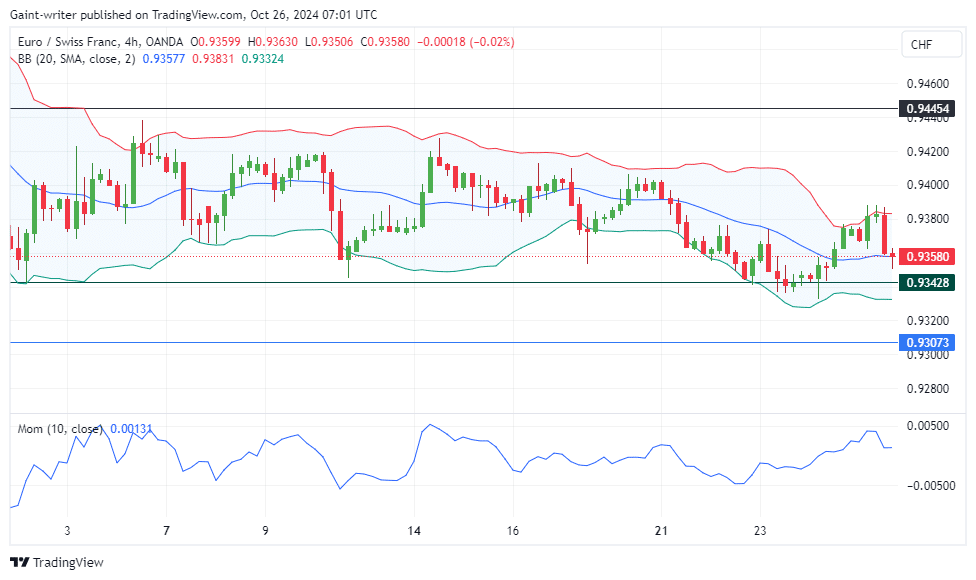Click the 0.94000 price axis label
This screenshot has width=976, height=580.
coord(927,185)
